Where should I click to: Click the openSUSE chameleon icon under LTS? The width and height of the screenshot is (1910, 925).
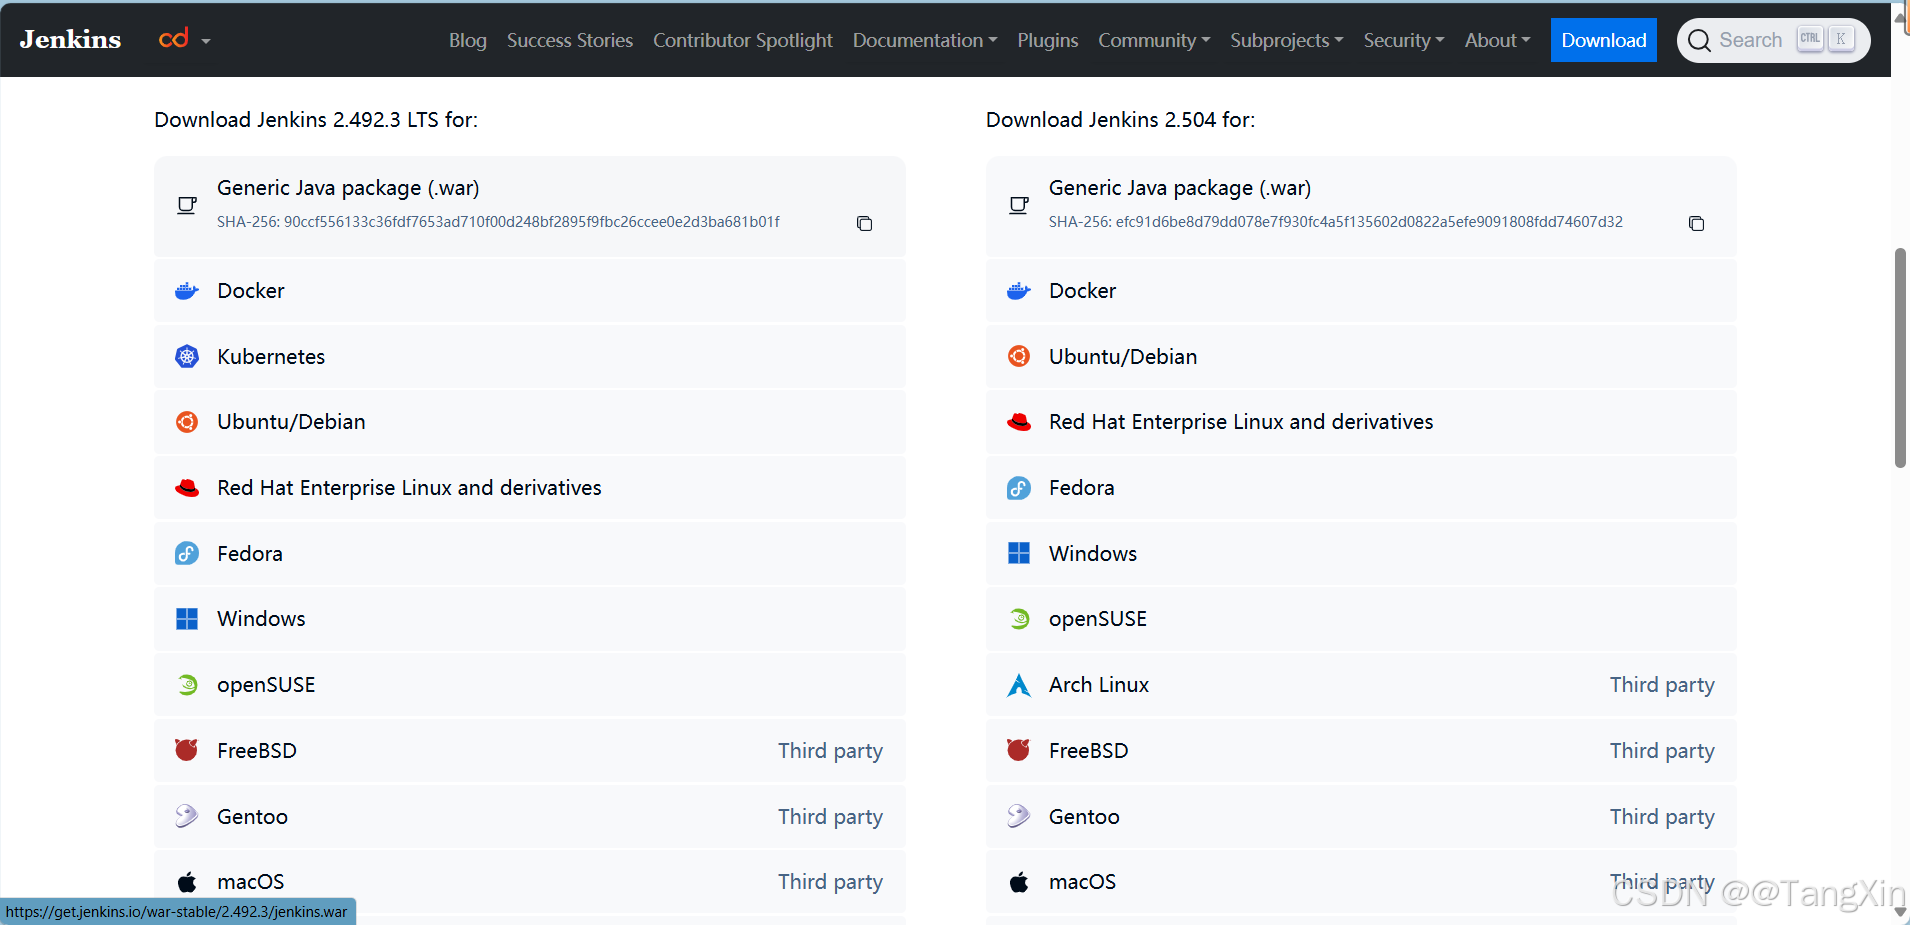tap(187, 685)
